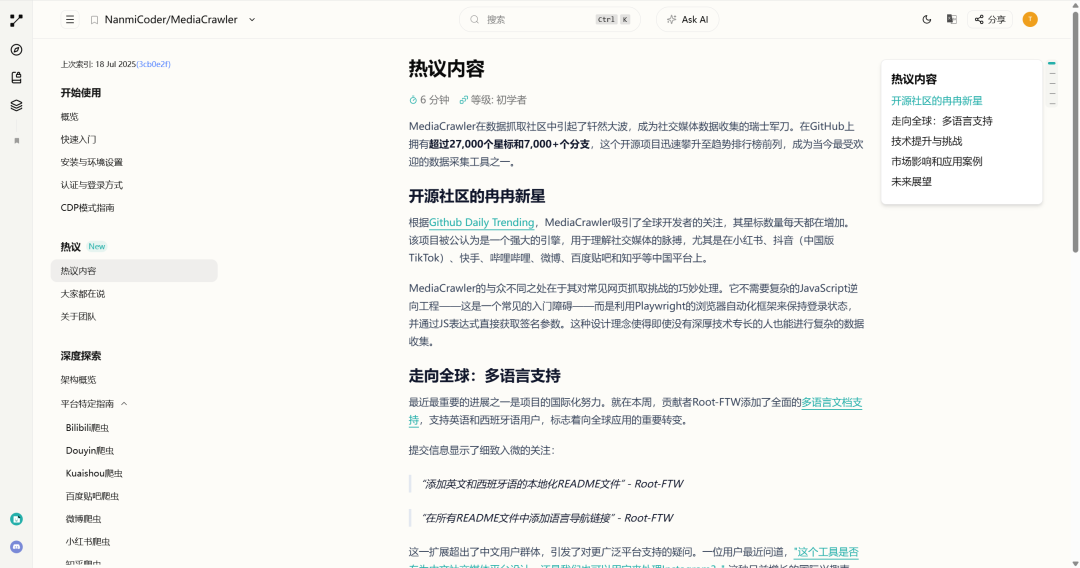The width and height of the screenshot is (1080, 568).
Task: Click the Zread logo icon in the left rail
Action: click(x=17, y=21)
